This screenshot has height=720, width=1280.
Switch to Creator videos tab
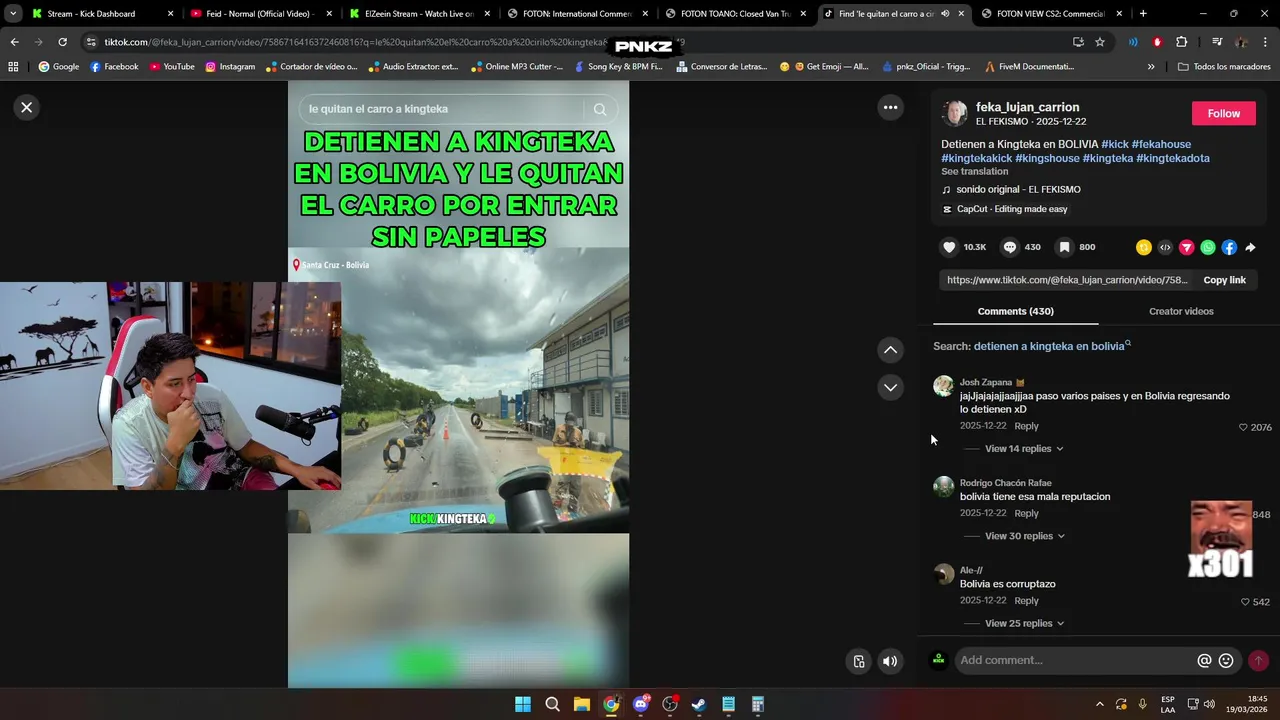[x=1181, y=311]
